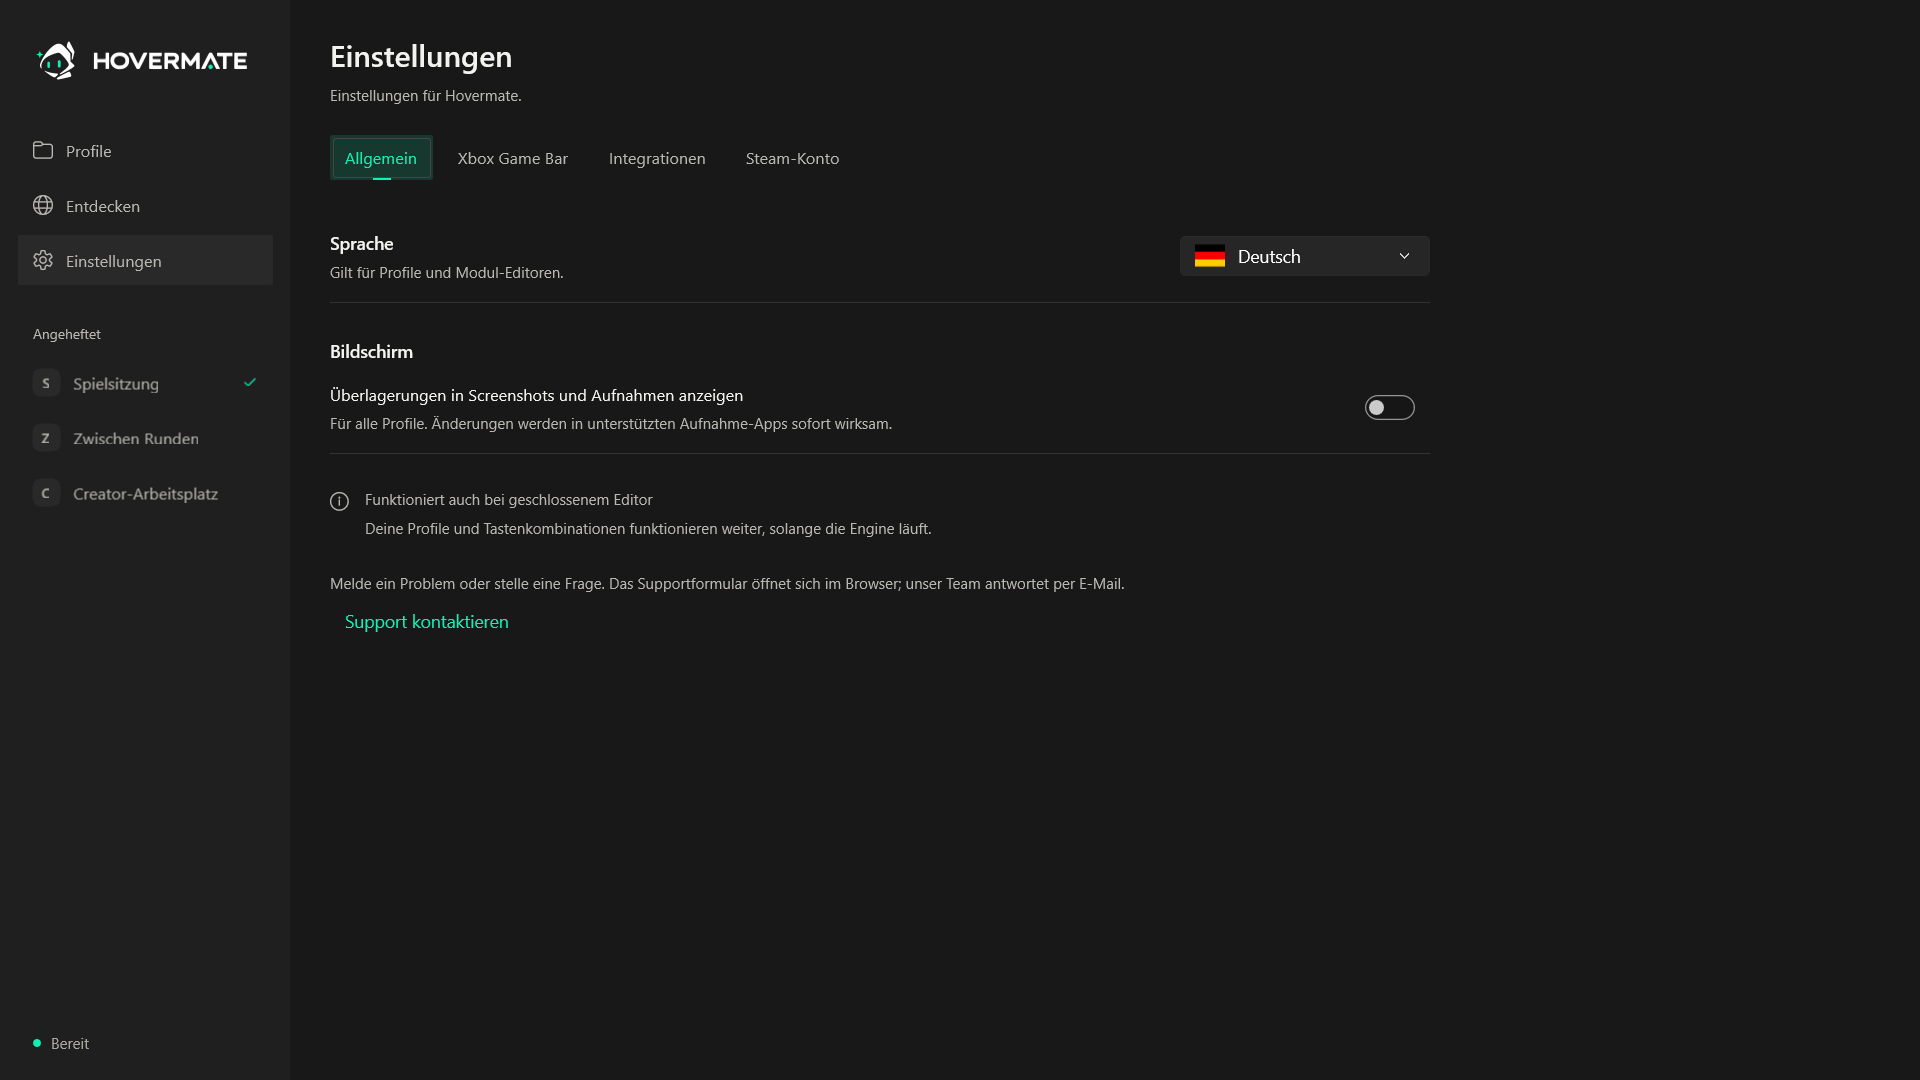Toggle overlays in screenshots and recordings switch
Screen dimensions: 1920x1080
(1390, 407)
